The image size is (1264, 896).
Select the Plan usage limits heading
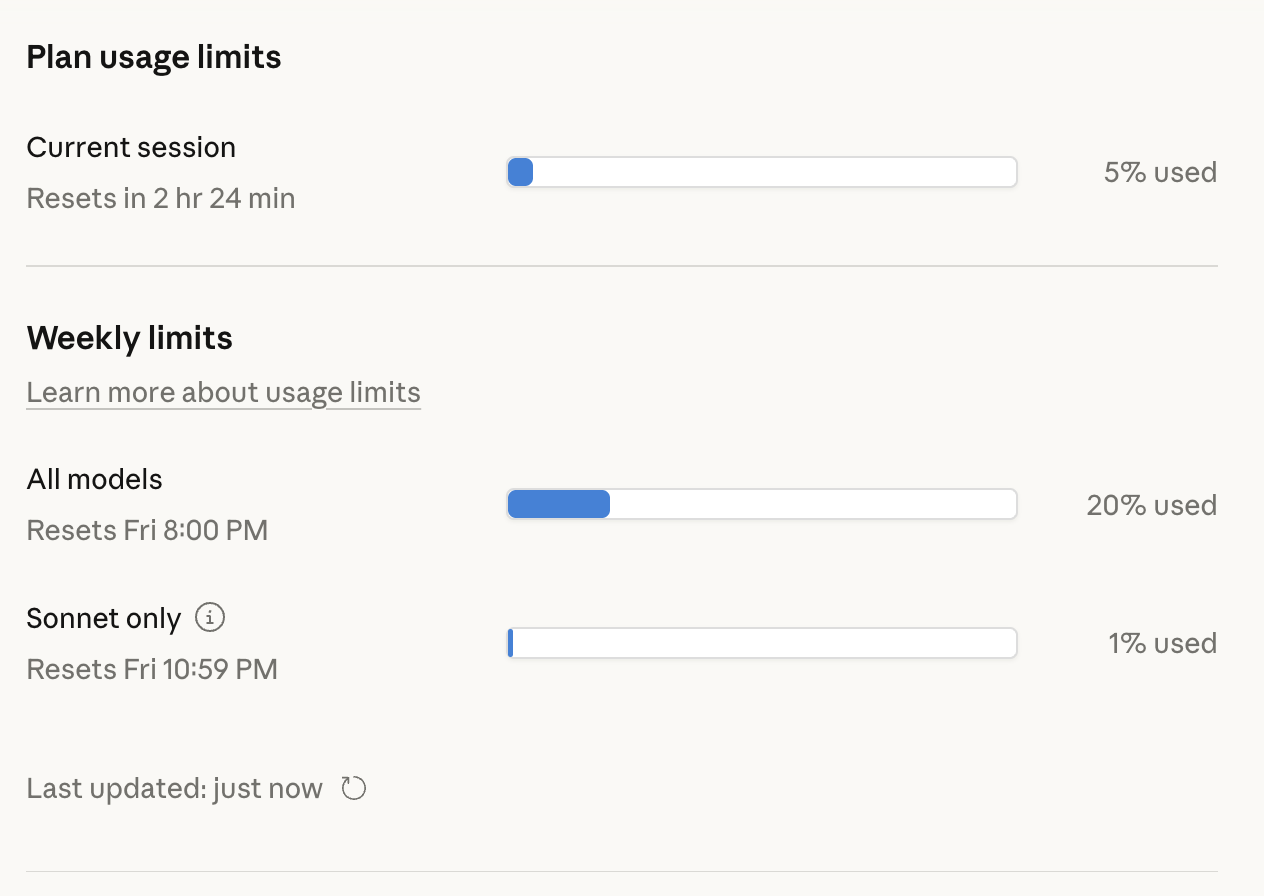tap(154, 57)
